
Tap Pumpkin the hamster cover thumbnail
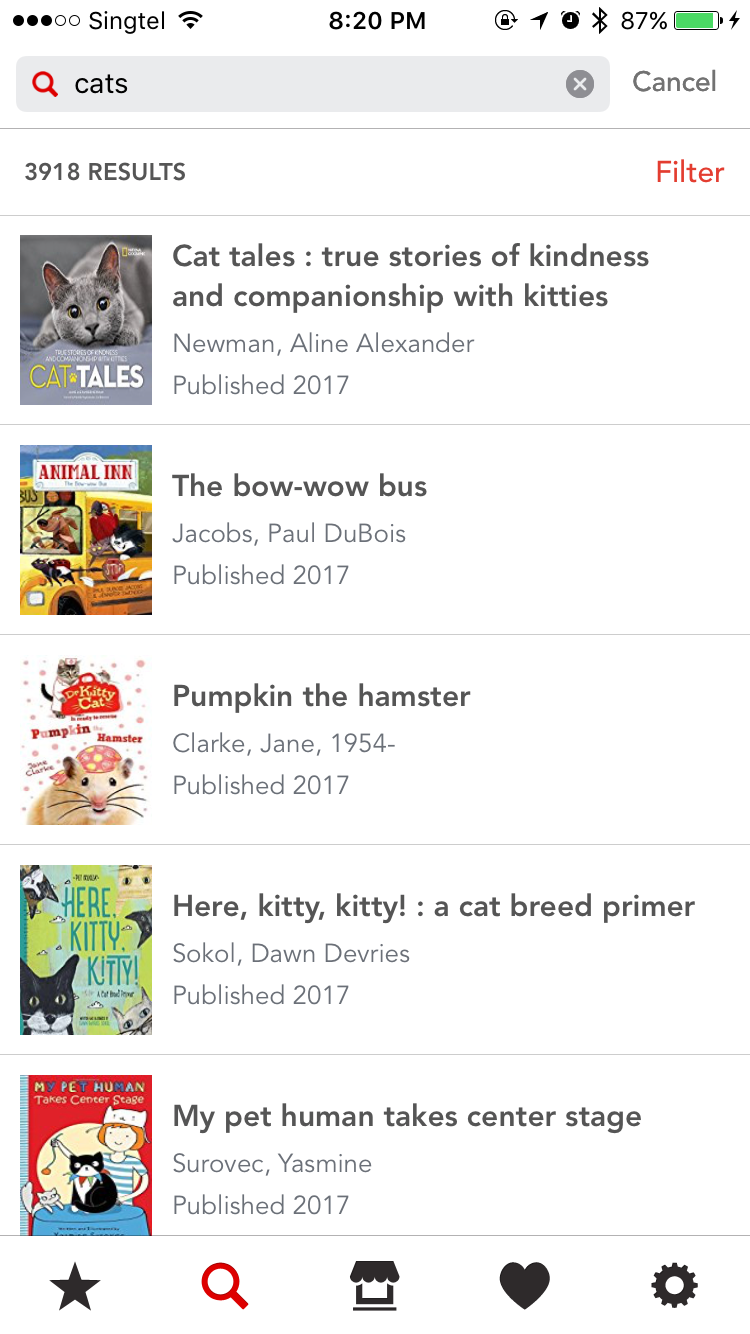[x=86, y=740]
